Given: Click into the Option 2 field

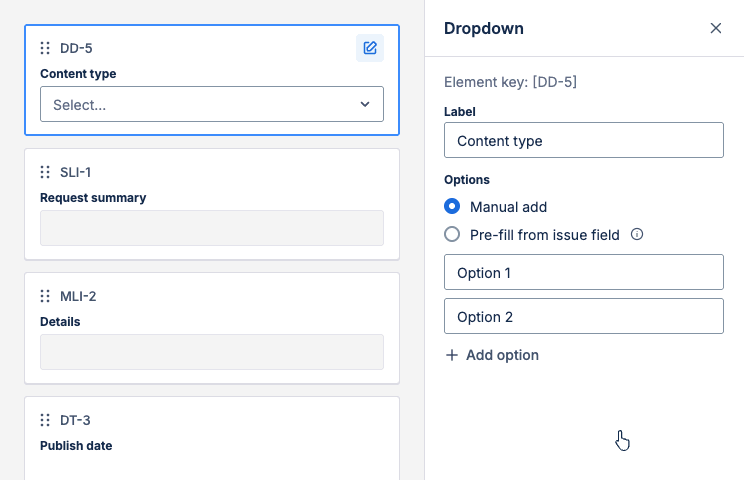Looking at the screenshot, I should (x=584, y=316).
